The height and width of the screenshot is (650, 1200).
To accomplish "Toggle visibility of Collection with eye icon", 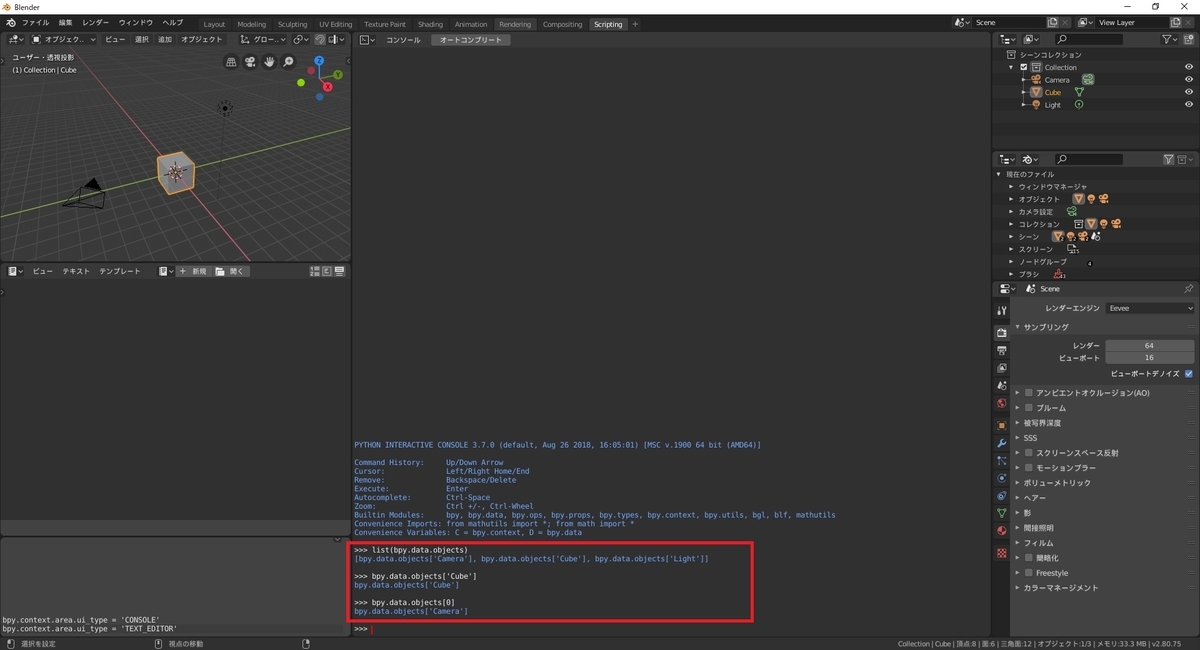I will 1189,67.
